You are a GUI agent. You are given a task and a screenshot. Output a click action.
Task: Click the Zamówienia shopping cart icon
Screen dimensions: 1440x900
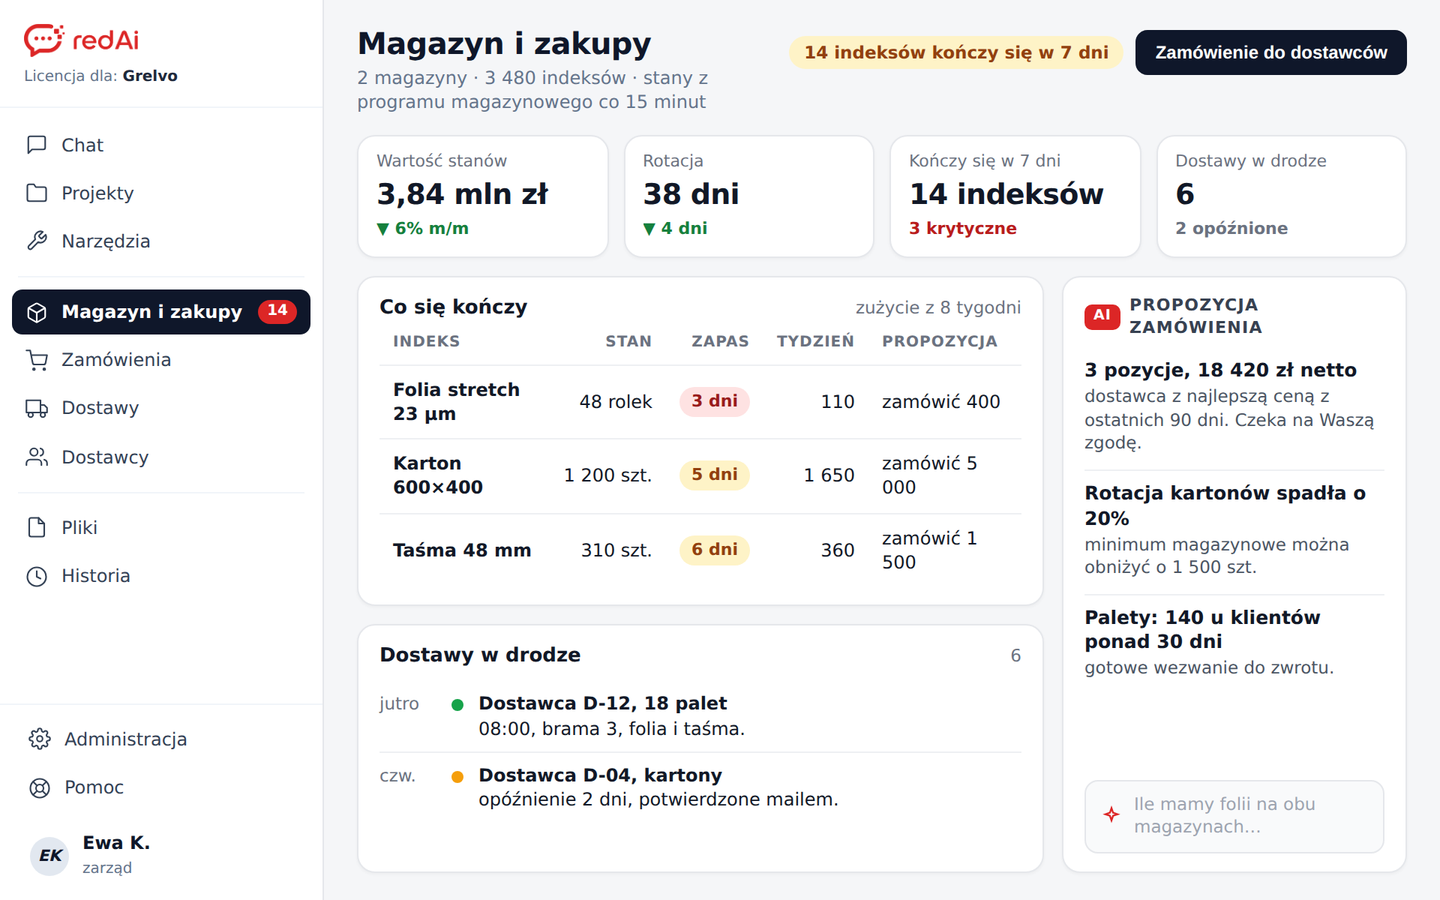click(37, 360)
